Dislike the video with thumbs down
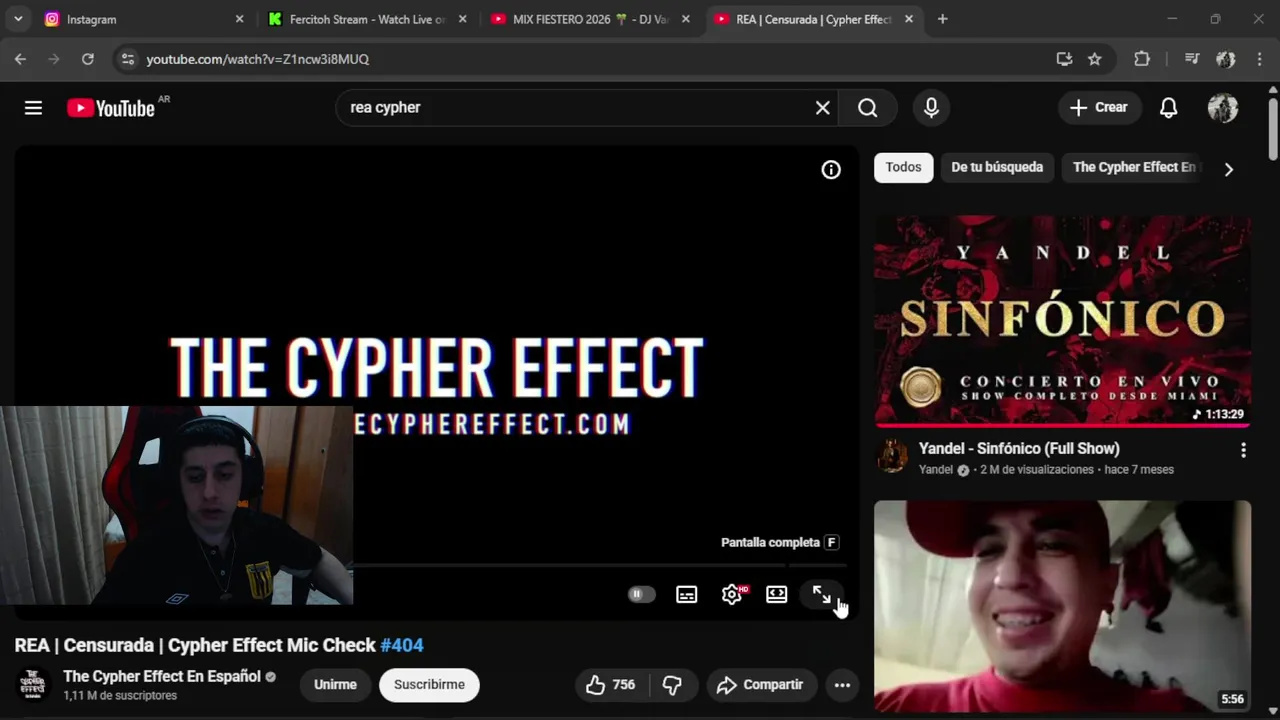This screenshot has height=720, width=1280. click(x=673, y=685)
